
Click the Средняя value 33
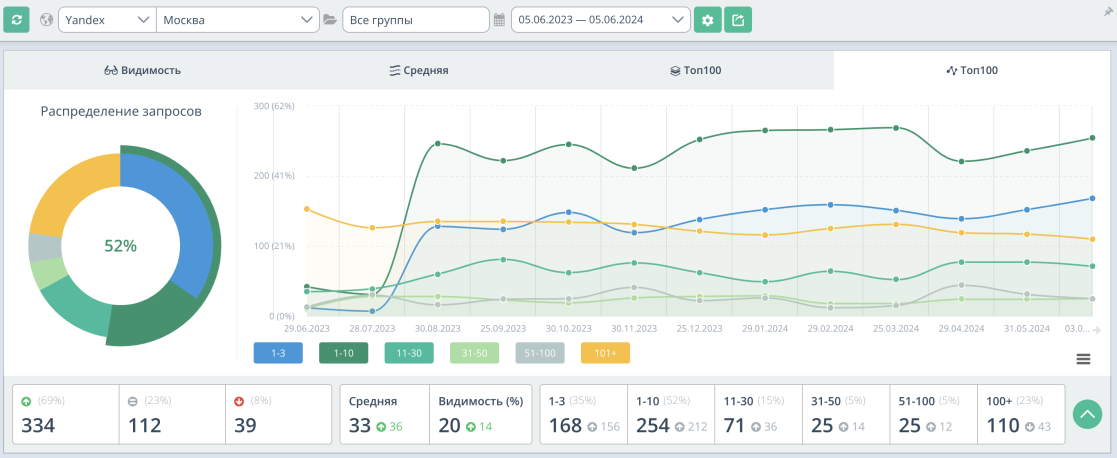[x=360, y=426]
